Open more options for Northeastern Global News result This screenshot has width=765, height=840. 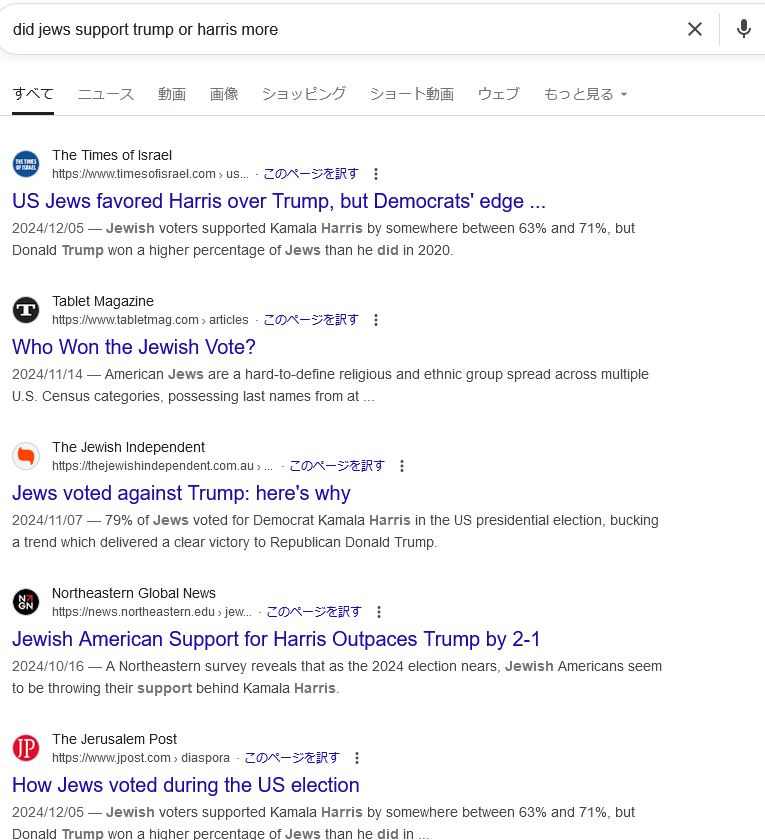tap(379, 612)
